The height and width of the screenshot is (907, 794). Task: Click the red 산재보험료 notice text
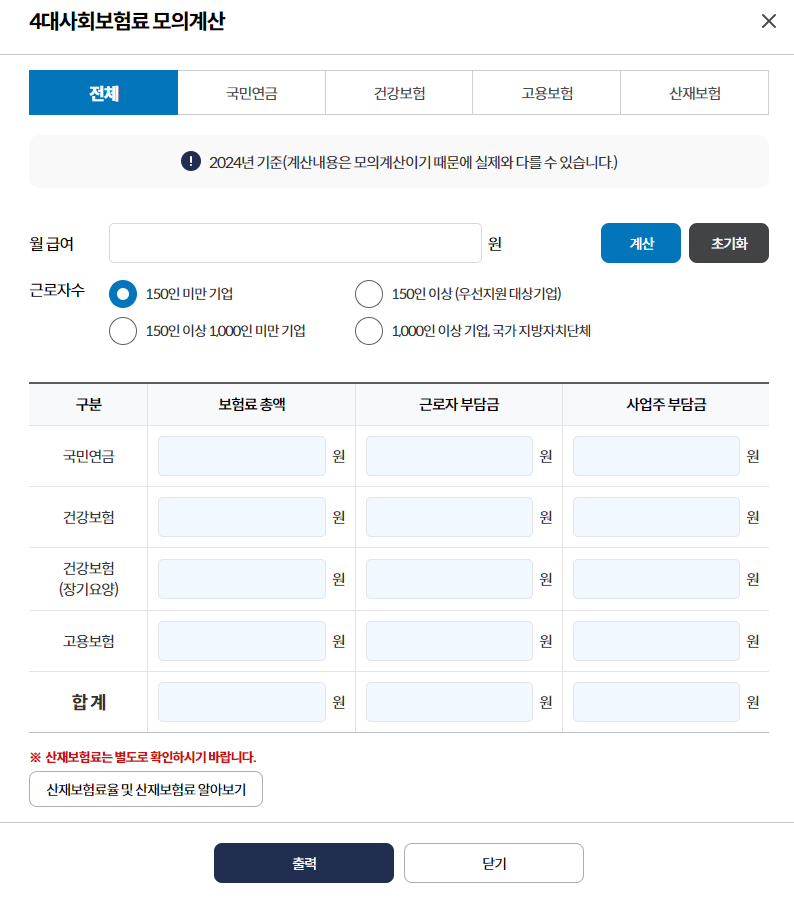click(x=143, y=757)
